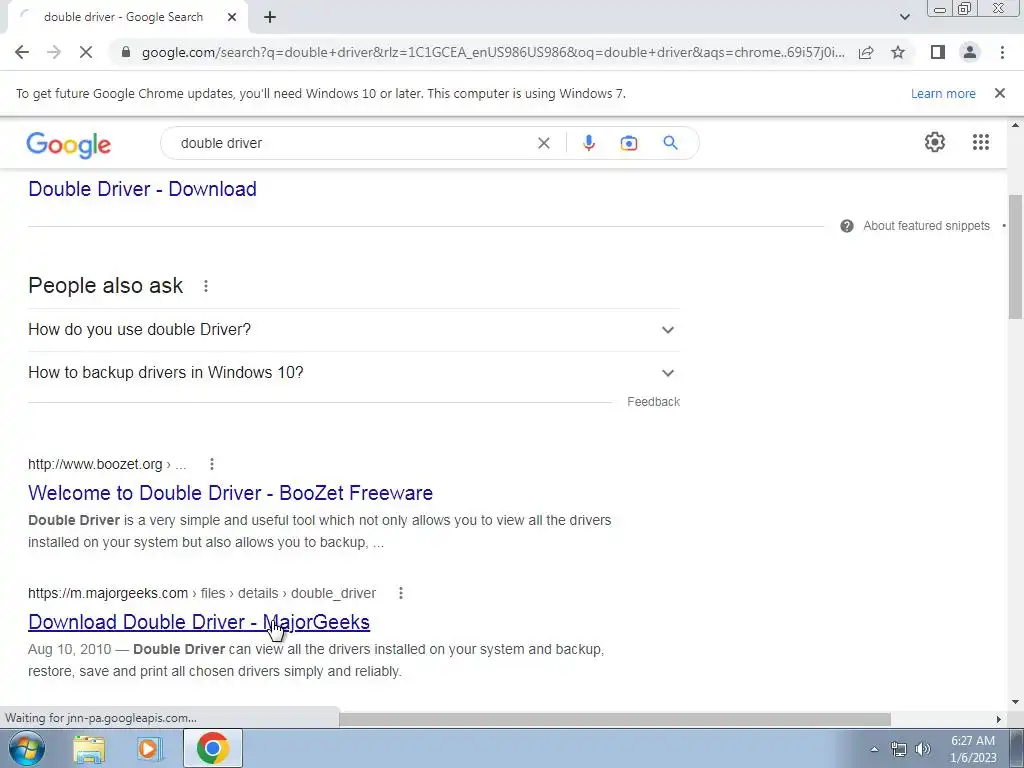Open Welcome to Double Driver - BooZet Freeware
Viewport: 1024px width, 768px height.
[231, 493]
